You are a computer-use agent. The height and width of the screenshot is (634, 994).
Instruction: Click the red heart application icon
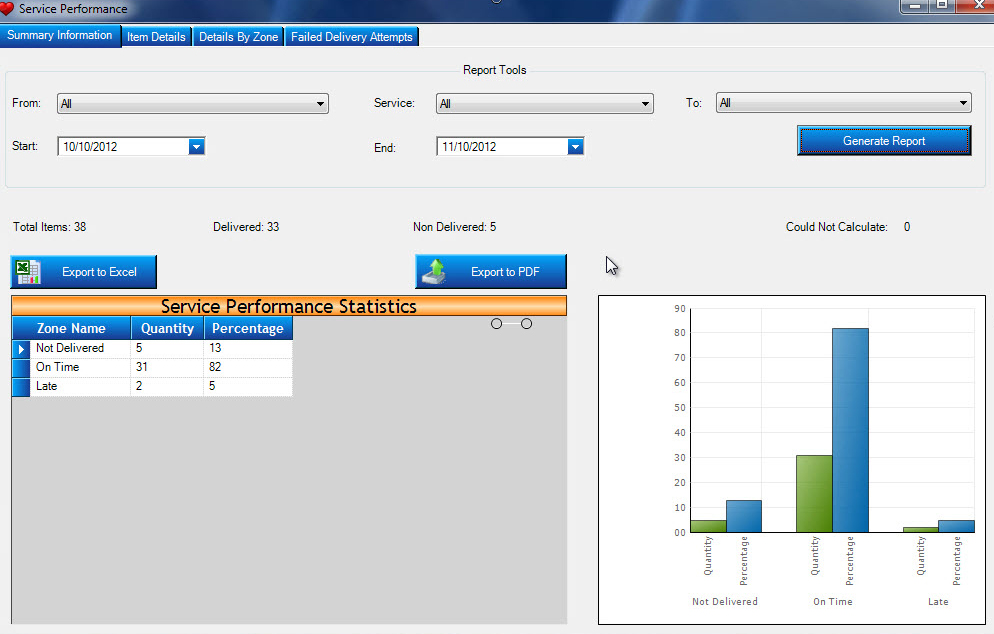click(8, 9)
